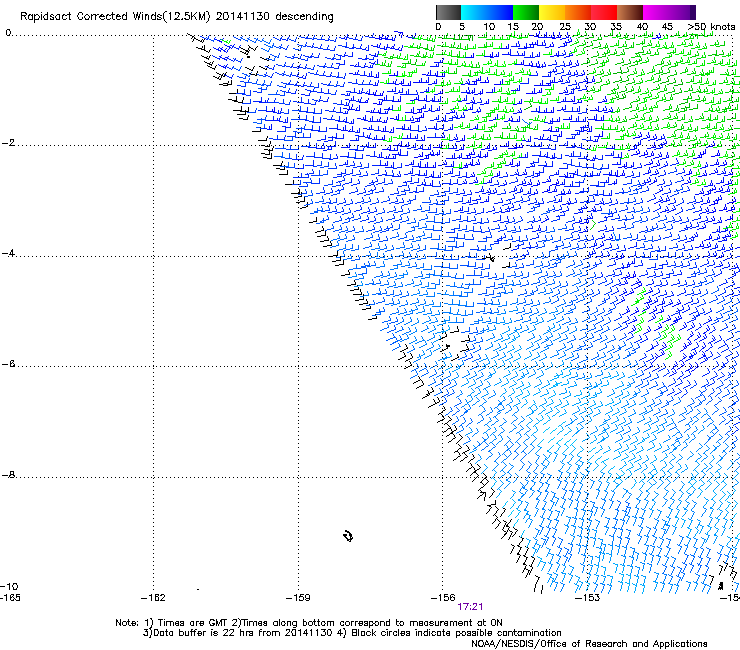Image resolution: width=740 pixels, height=650 pixels.
Task: Click the magenta 40-45 knots color swatch
Action: tap(656, 12)
